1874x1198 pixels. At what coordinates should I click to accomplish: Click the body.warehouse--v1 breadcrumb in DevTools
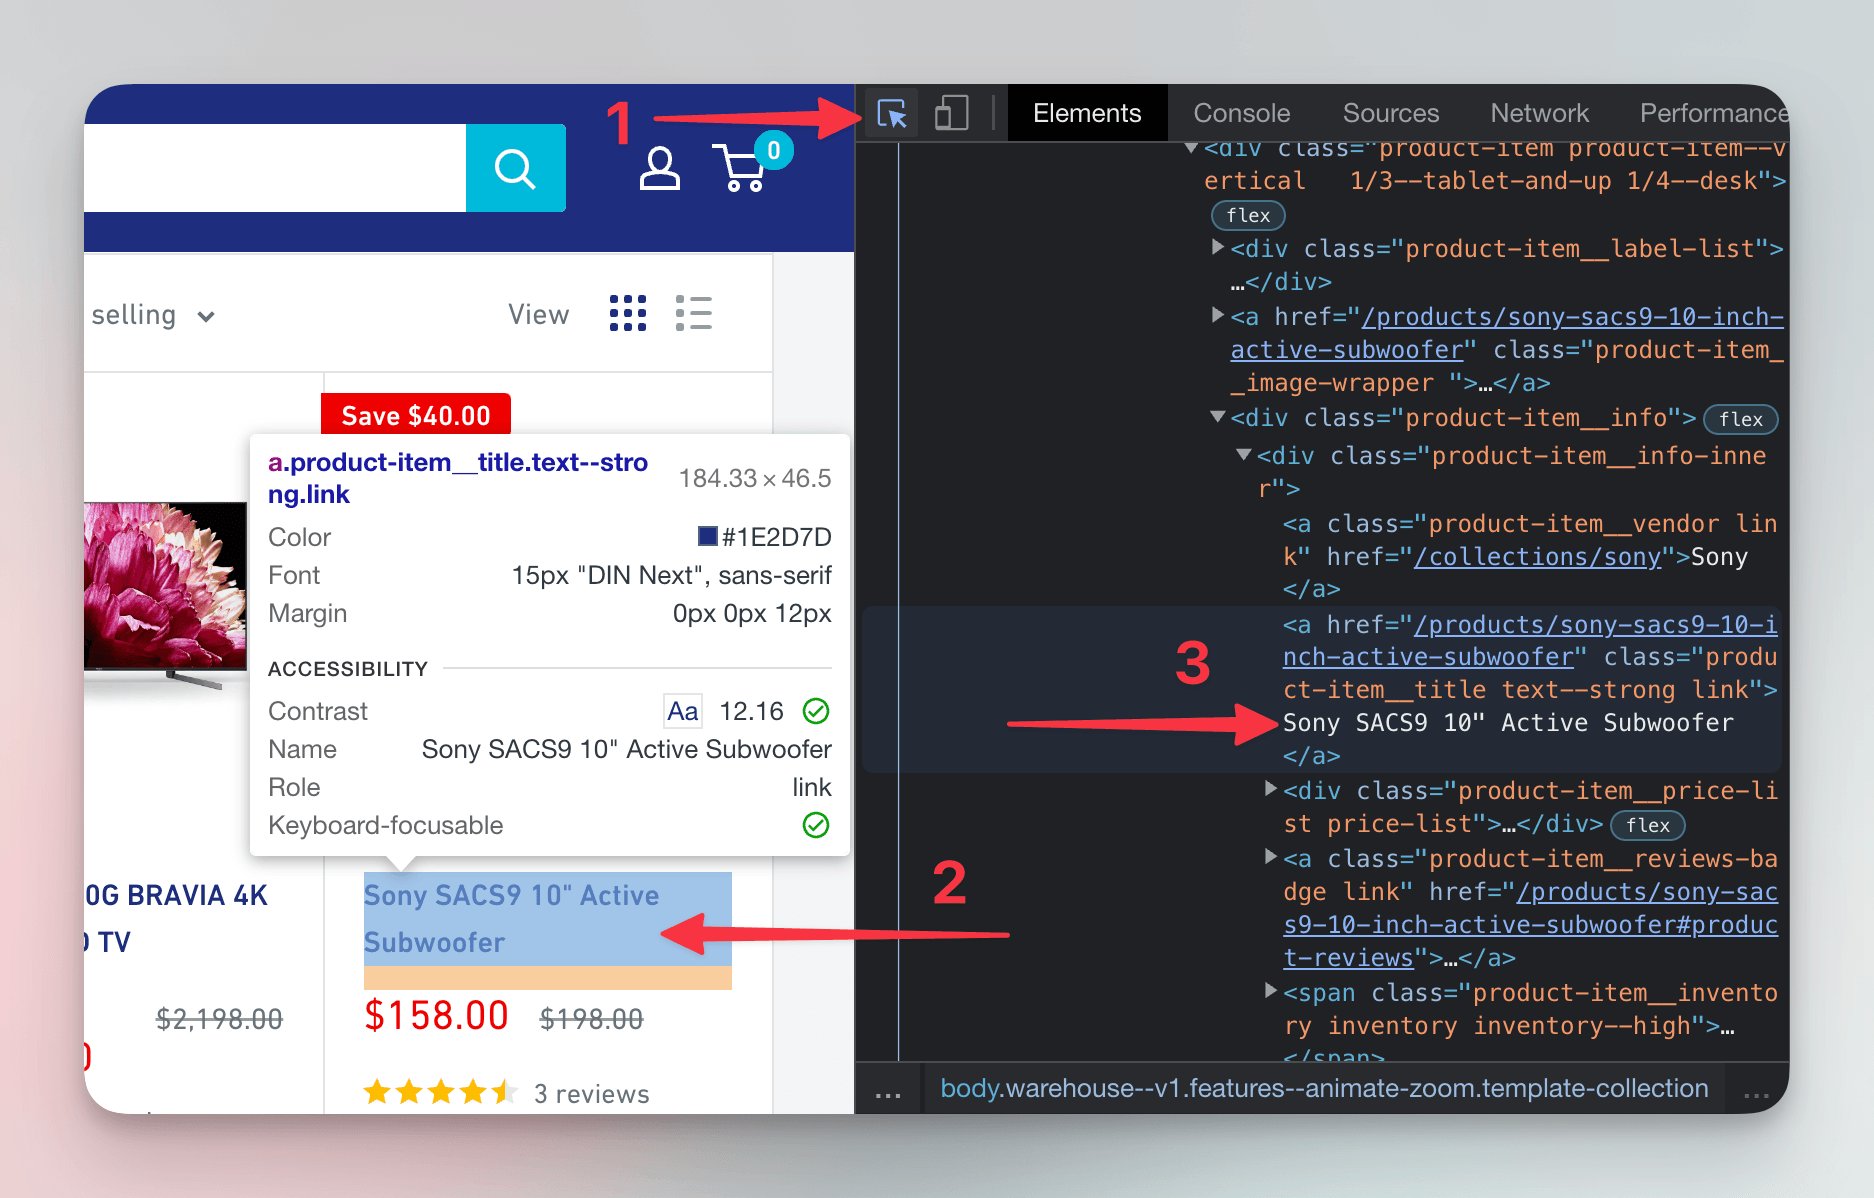click(1322, 1088)
